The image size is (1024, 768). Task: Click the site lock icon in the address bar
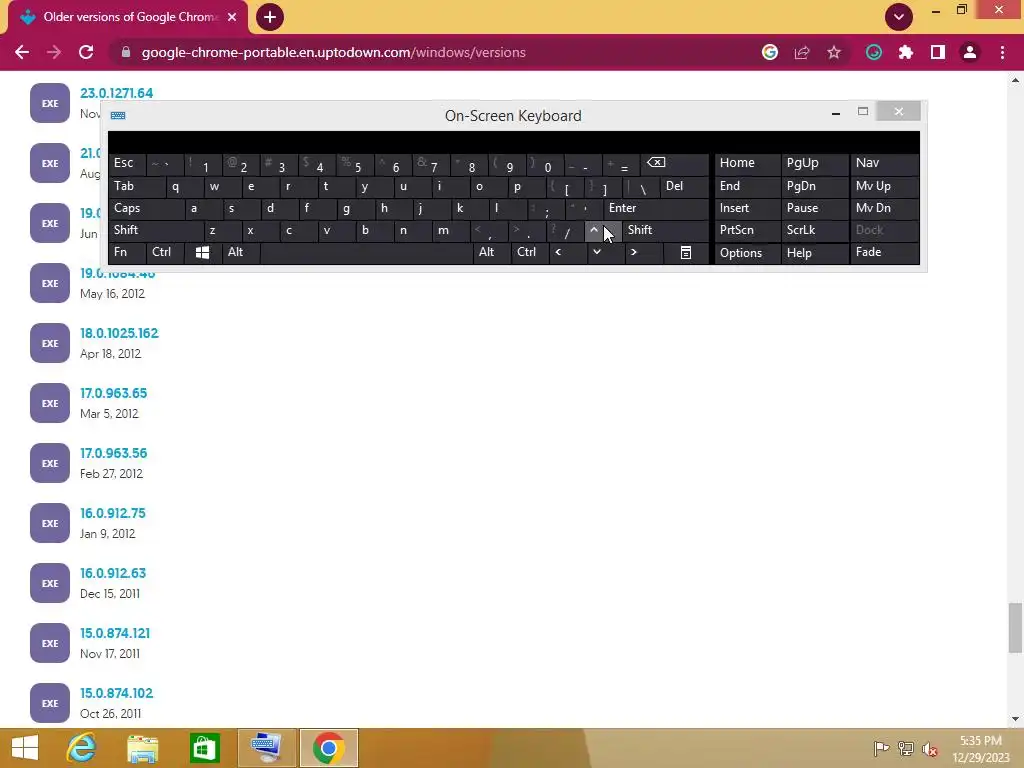(x=126, y=52)
